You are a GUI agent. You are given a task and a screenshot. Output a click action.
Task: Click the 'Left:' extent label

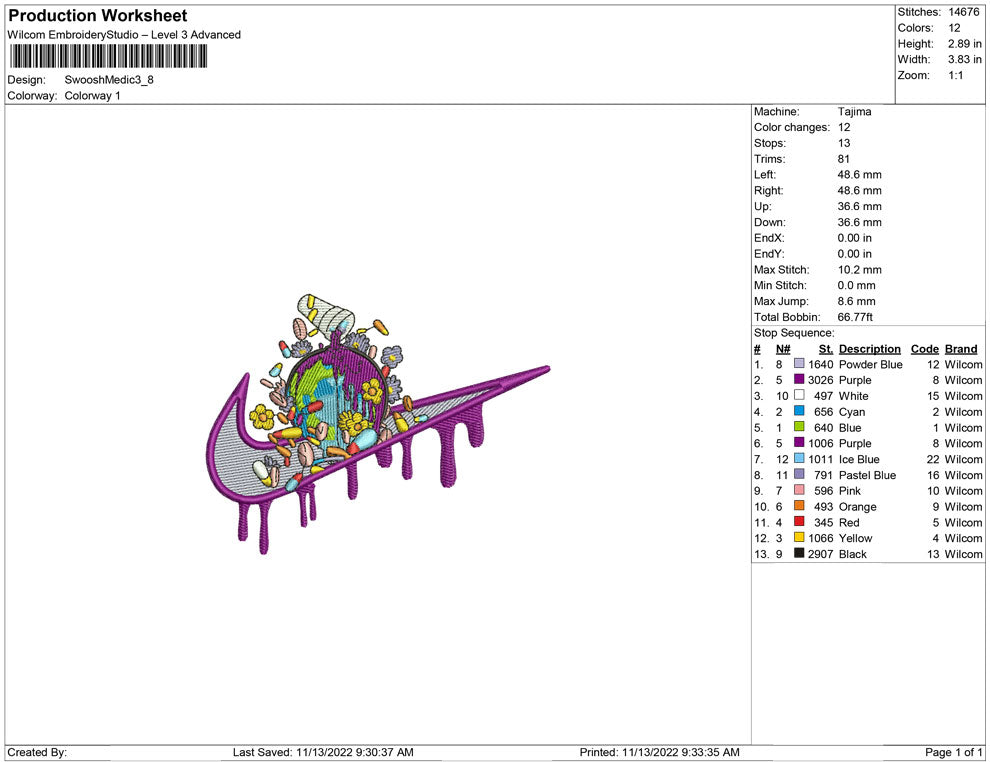tap(765, 174)
